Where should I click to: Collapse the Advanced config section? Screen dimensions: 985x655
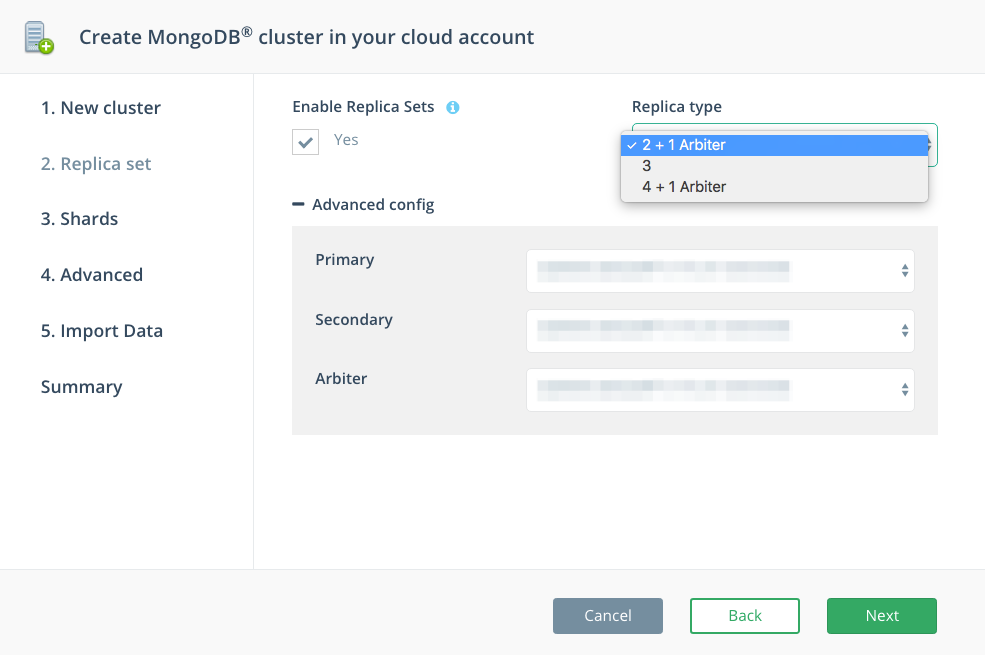[363, 205]
